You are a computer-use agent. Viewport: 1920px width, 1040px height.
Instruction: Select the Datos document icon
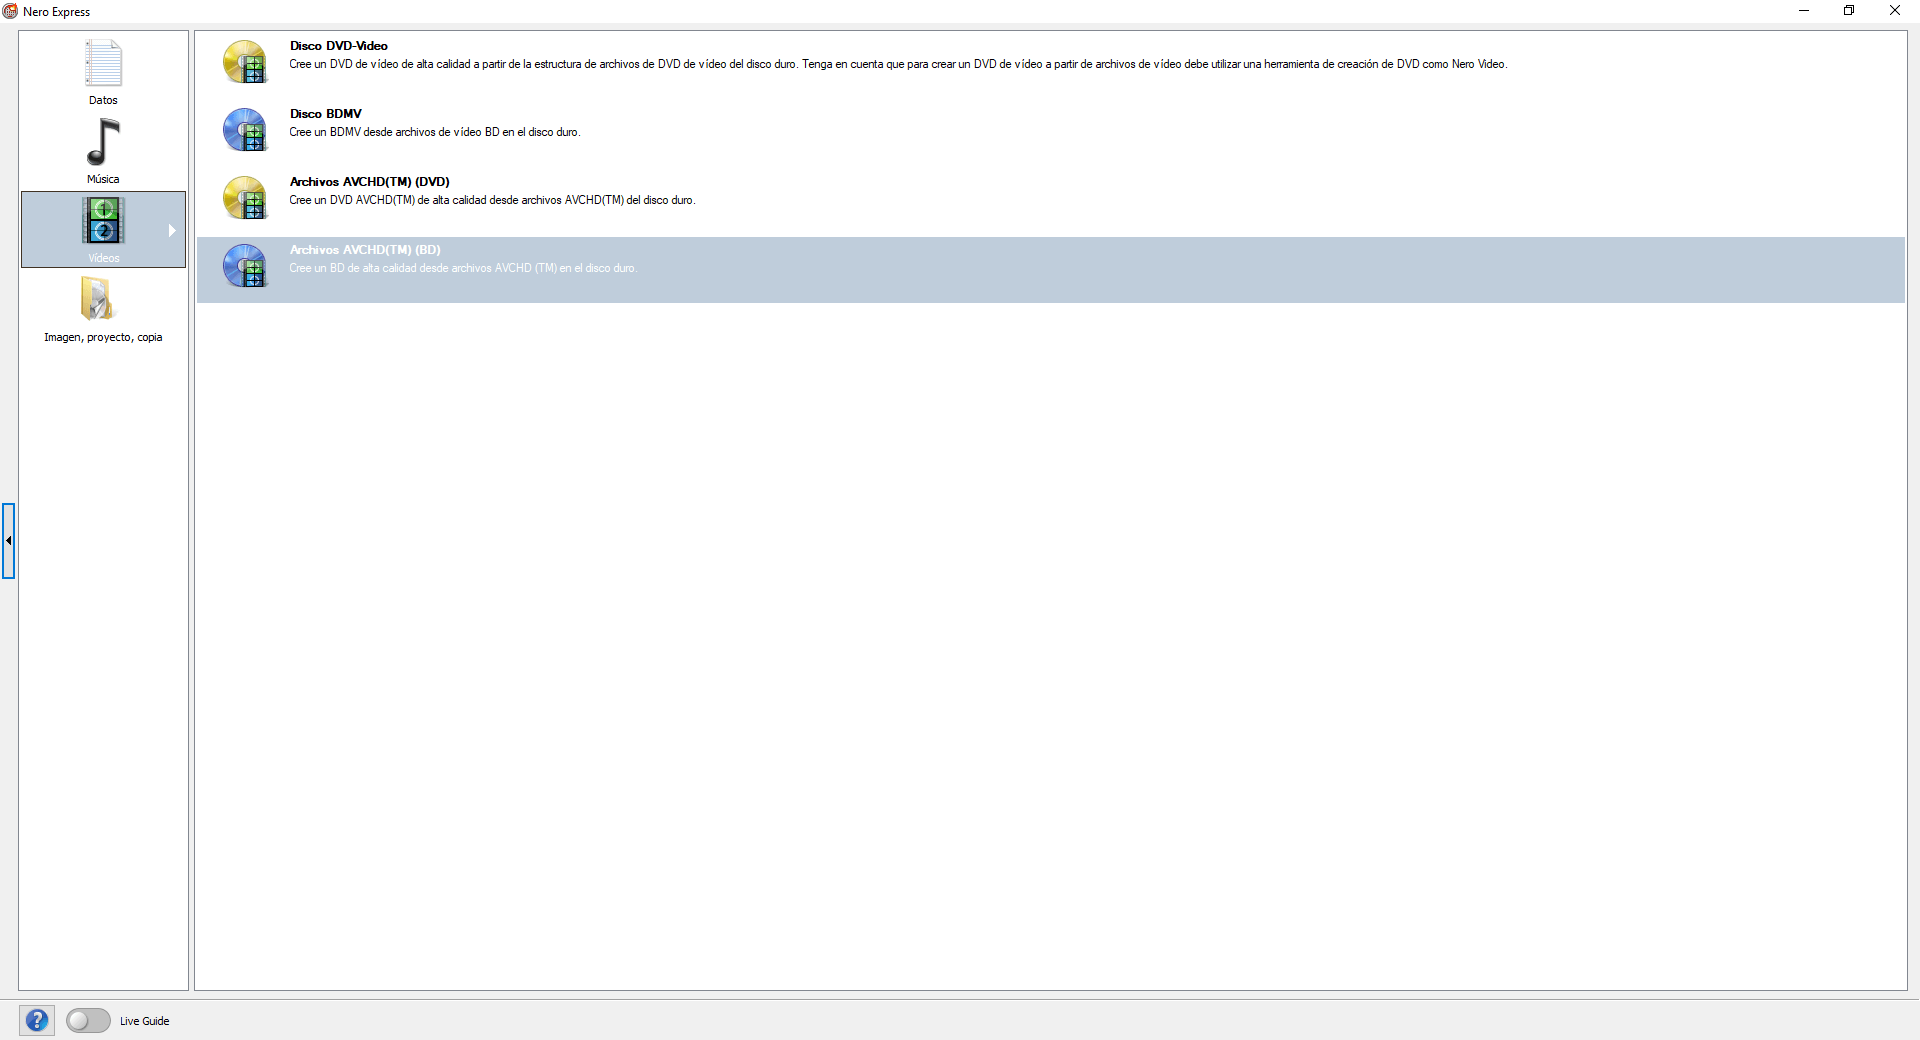(103, 63)
